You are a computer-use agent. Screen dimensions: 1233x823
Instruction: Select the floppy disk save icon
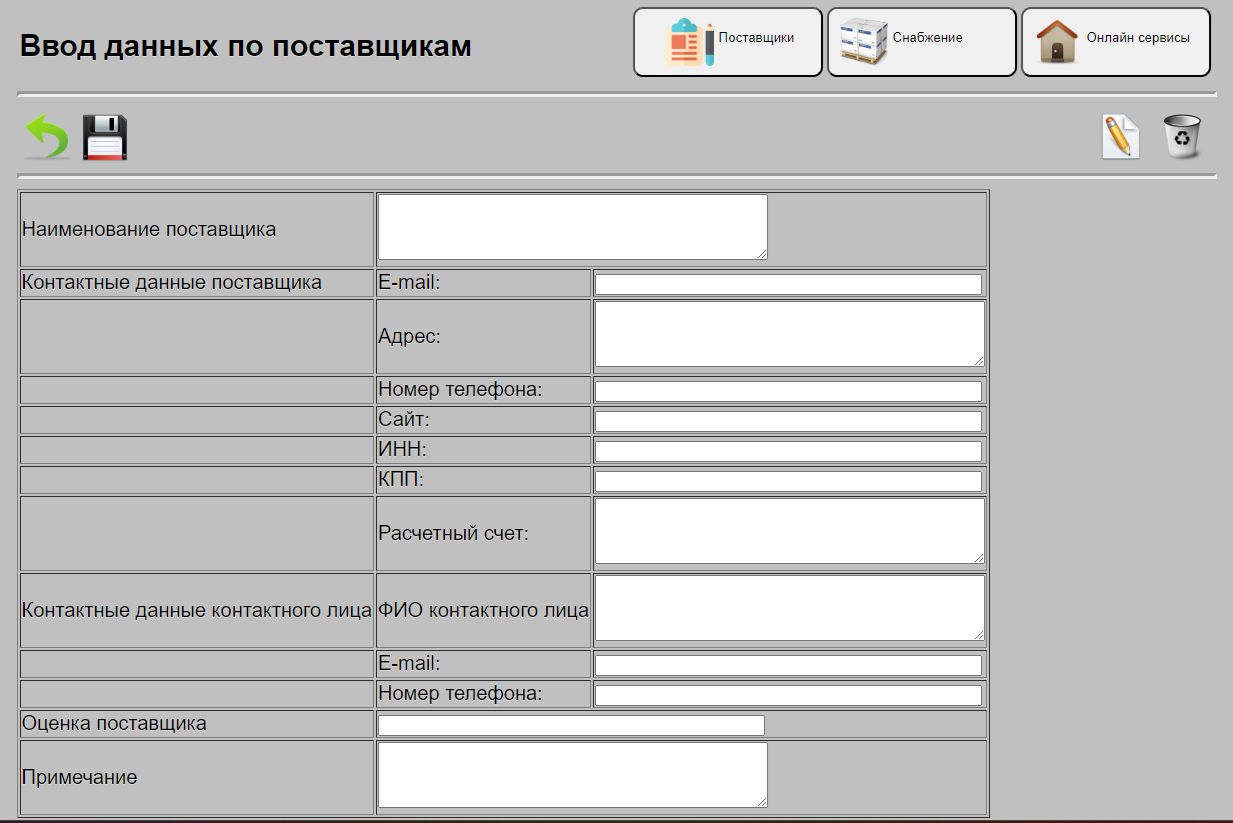pos(104,137)
